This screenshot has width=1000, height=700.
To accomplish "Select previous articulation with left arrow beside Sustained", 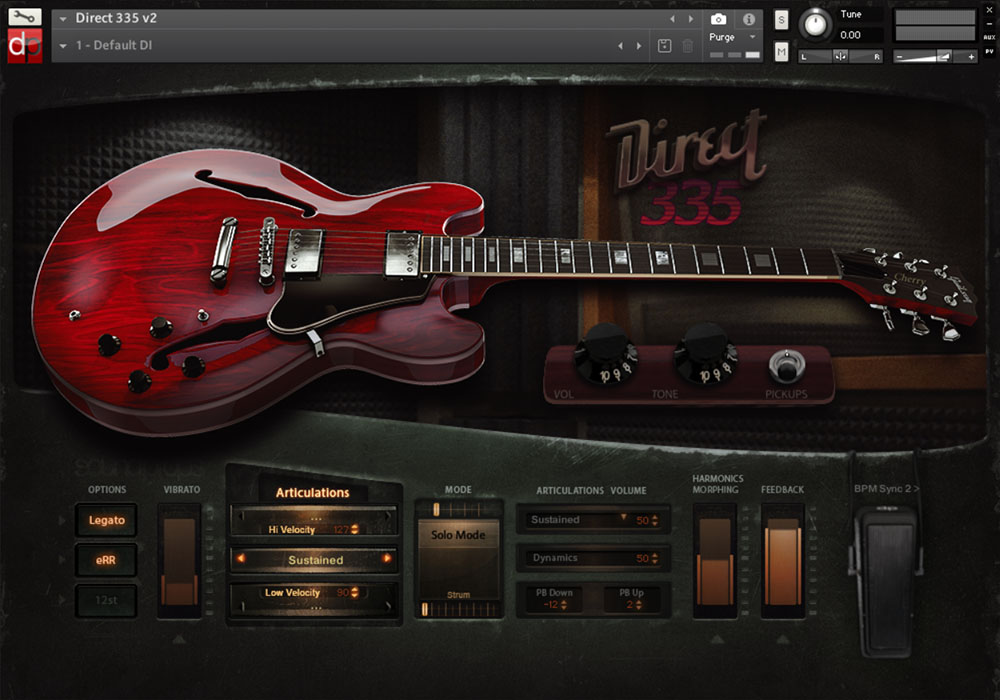I will pyautogui.click(x=241, y=558).
